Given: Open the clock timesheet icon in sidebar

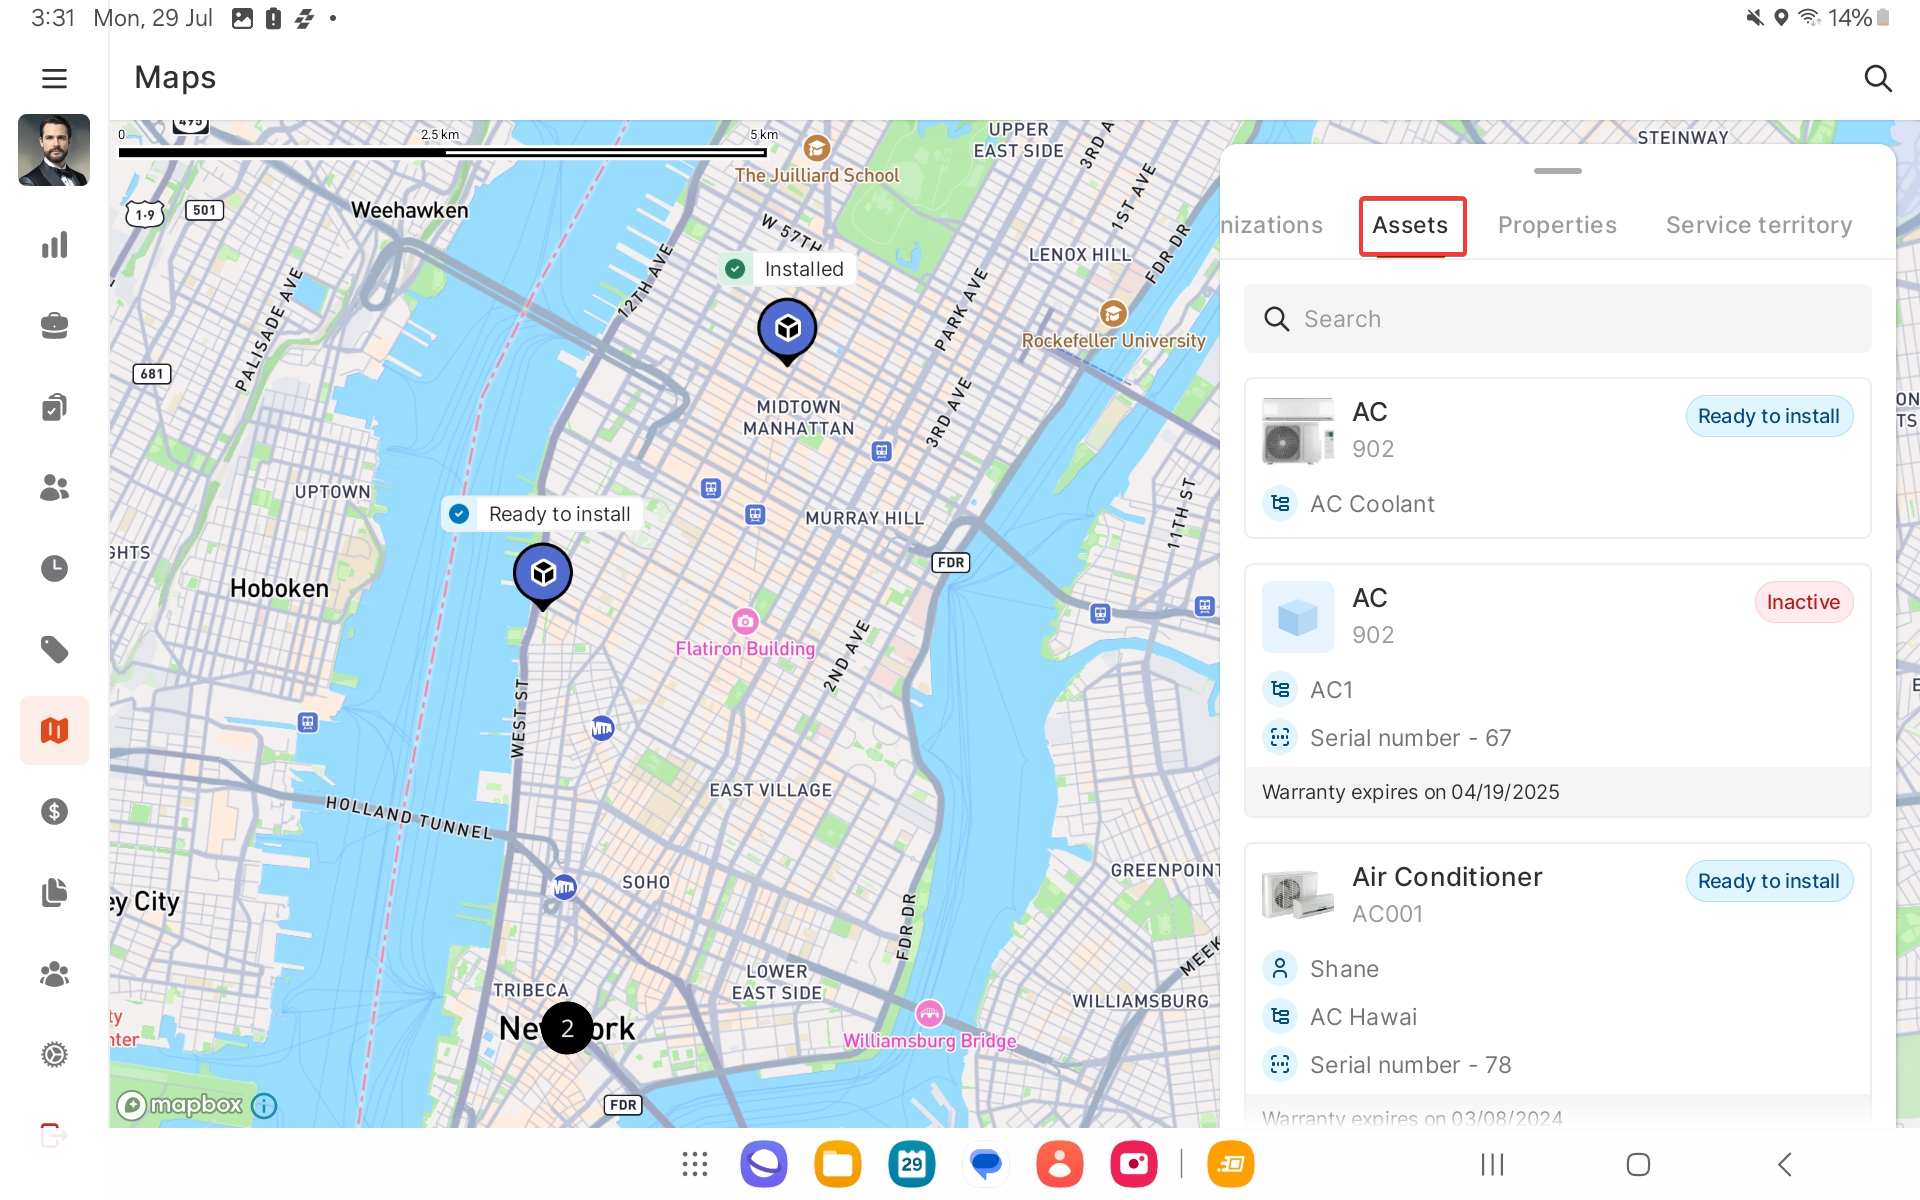Looking at the screenshot, I should [54, 568].
